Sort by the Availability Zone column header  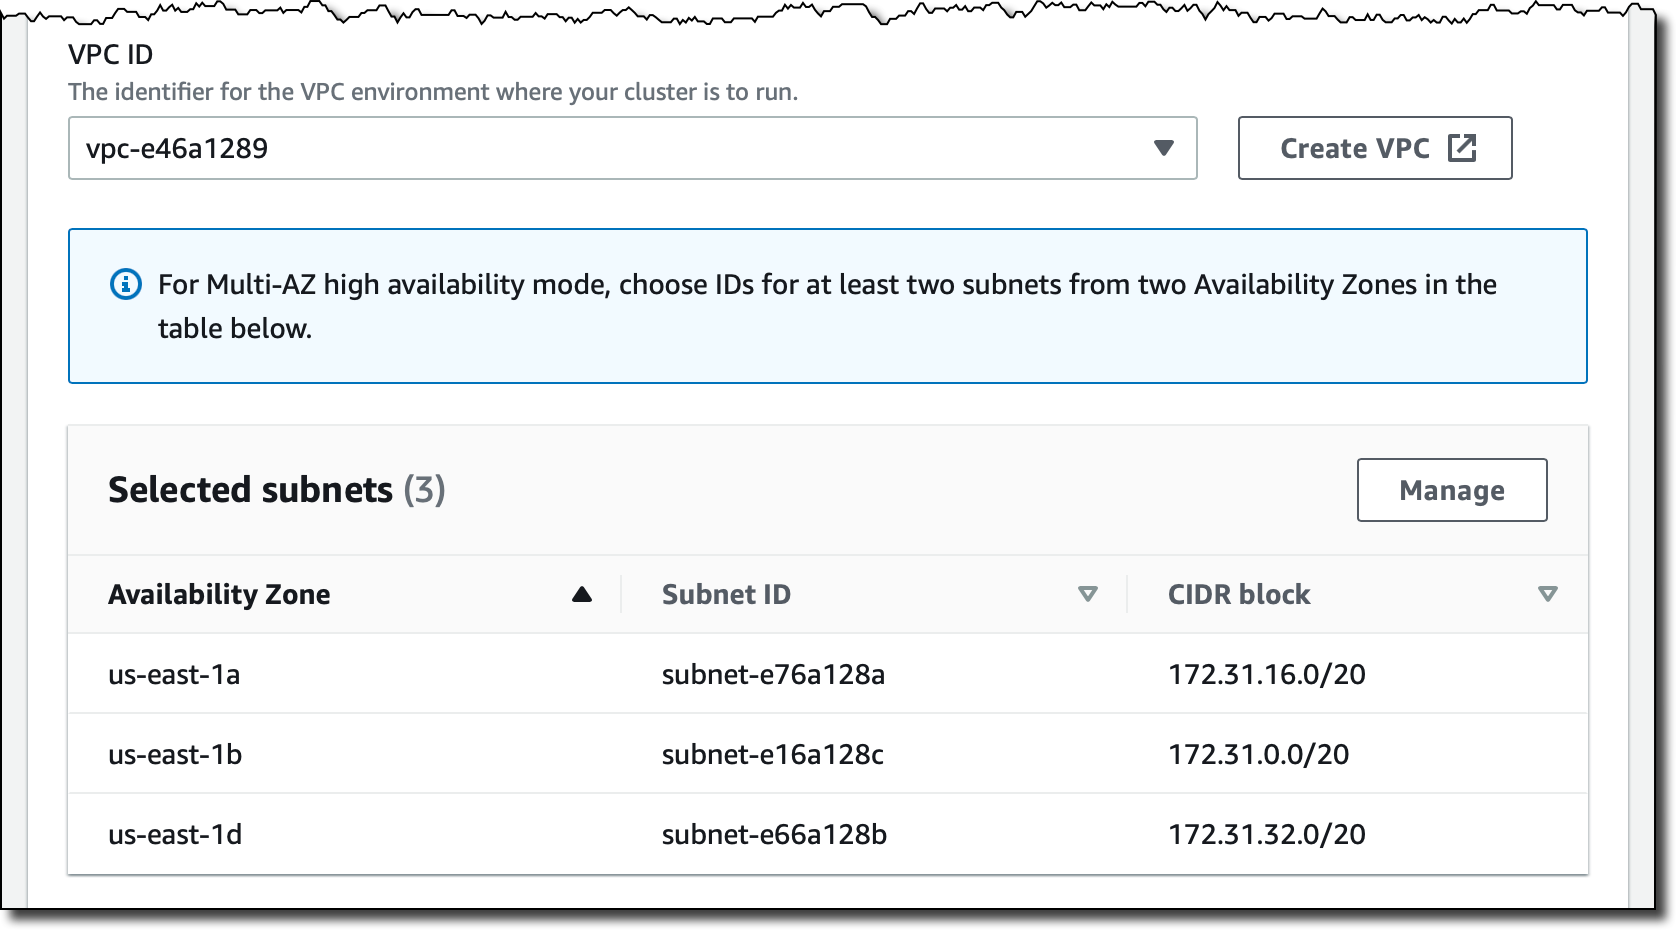pos(219,595)
